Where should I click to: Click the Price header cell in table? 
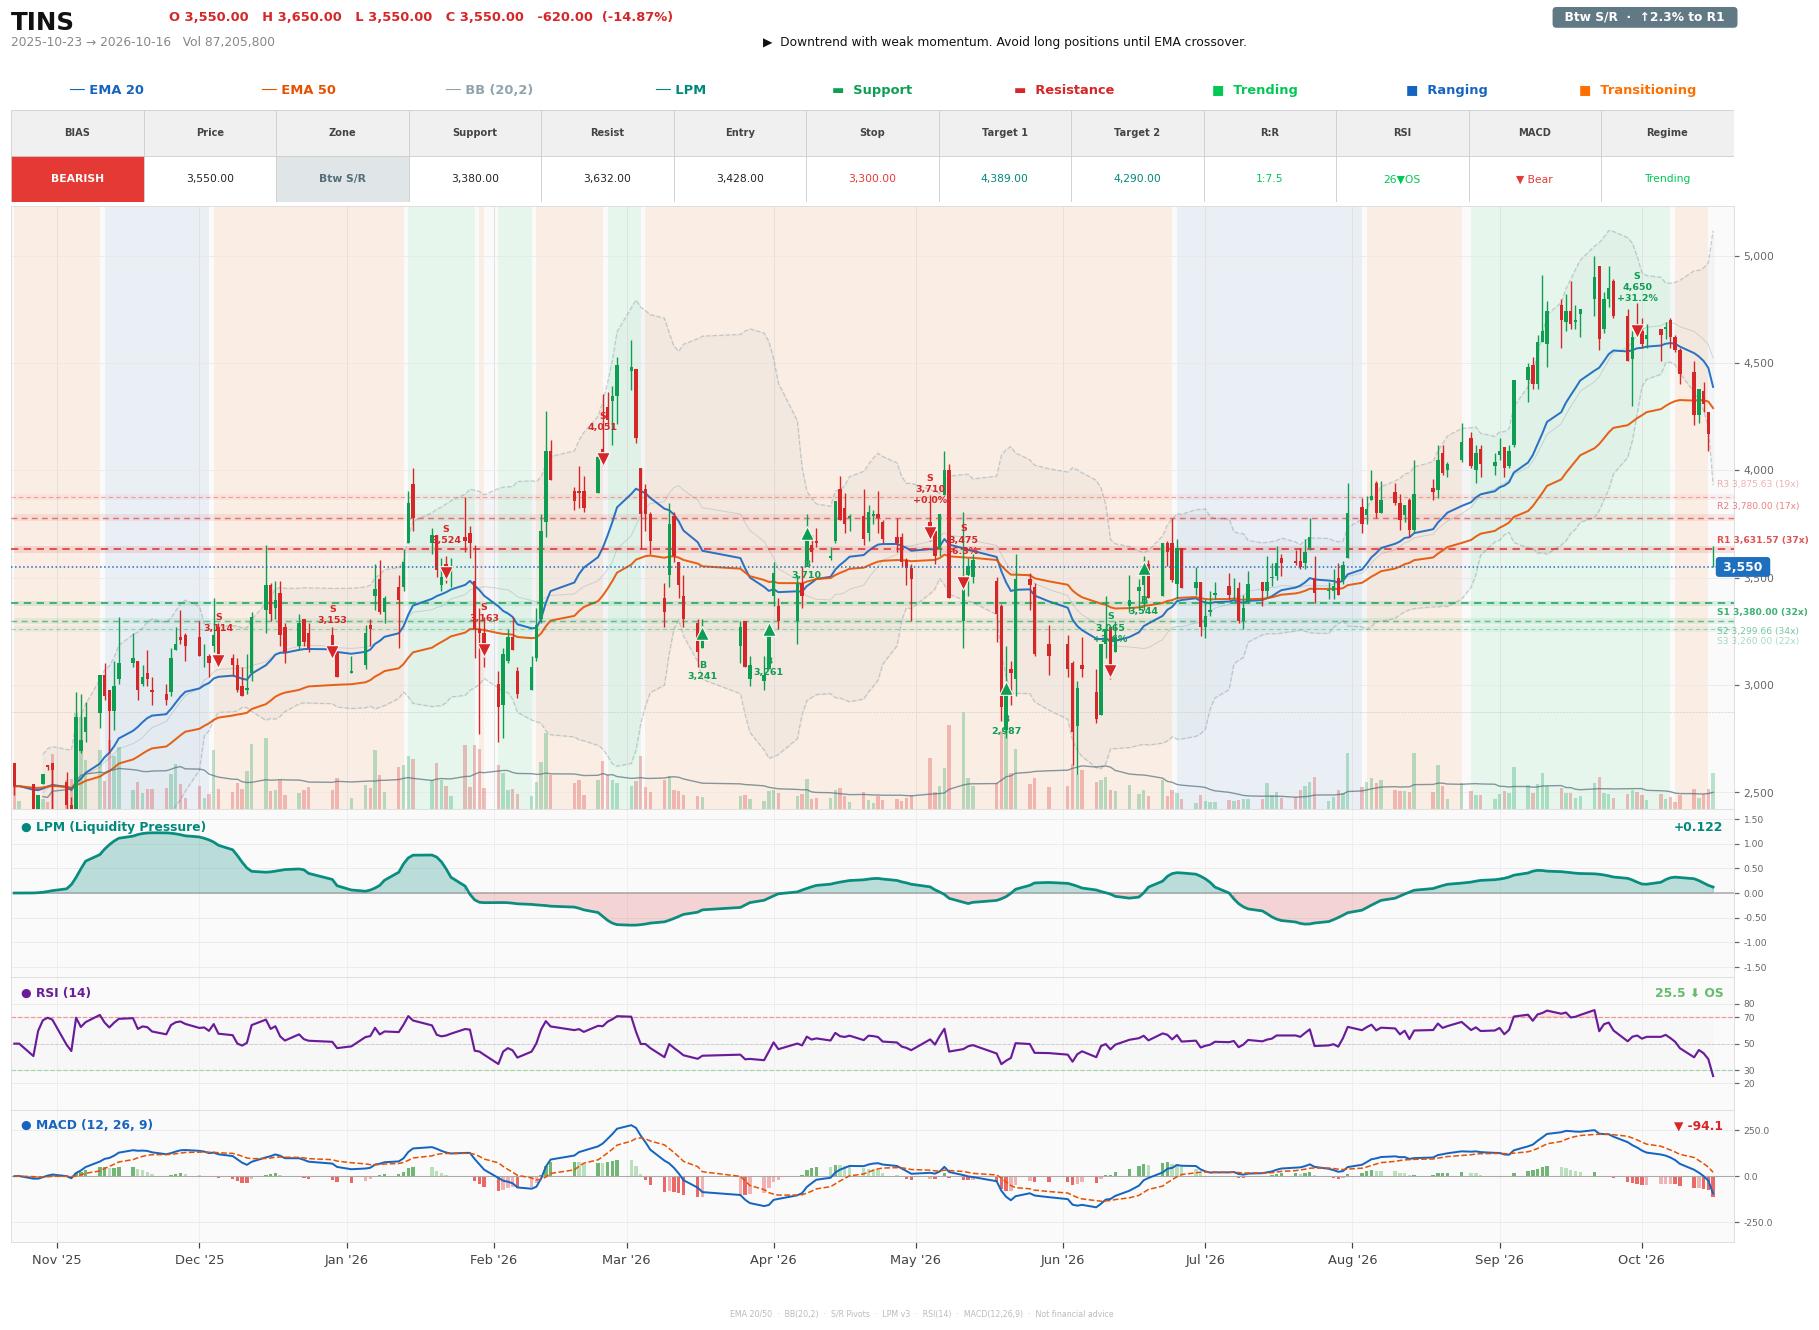(x=210, y=132)
